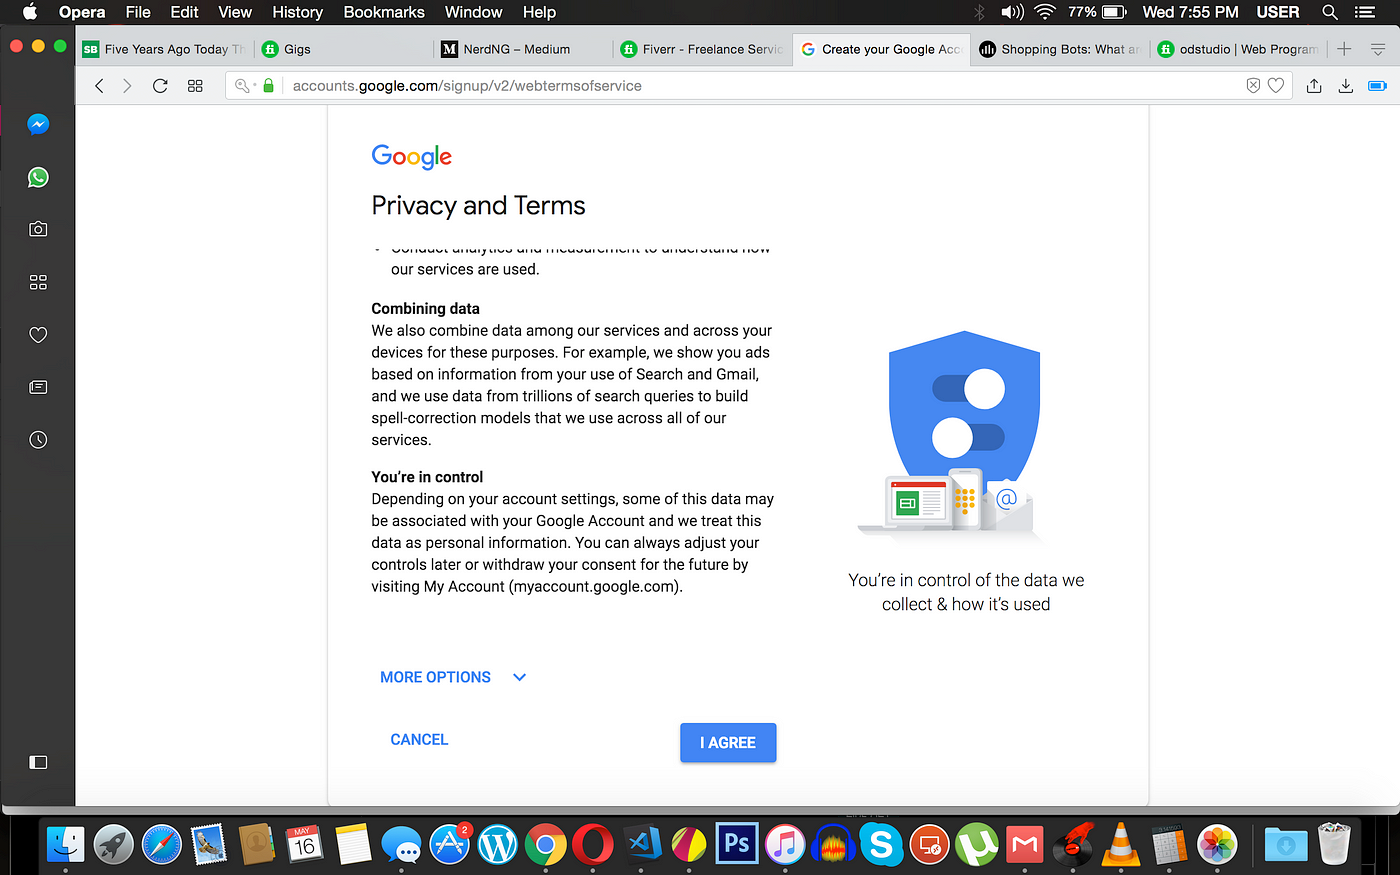Click the address bar URL field
This screenshot has height=875, width=1400.
[760, 86]
